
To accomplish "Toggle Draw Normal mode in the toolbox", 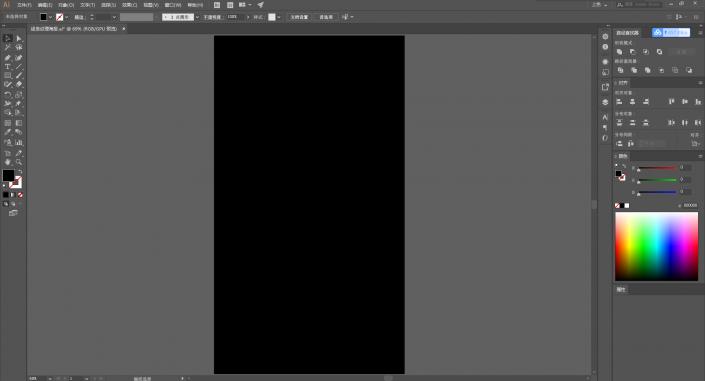I will point(6,204).
